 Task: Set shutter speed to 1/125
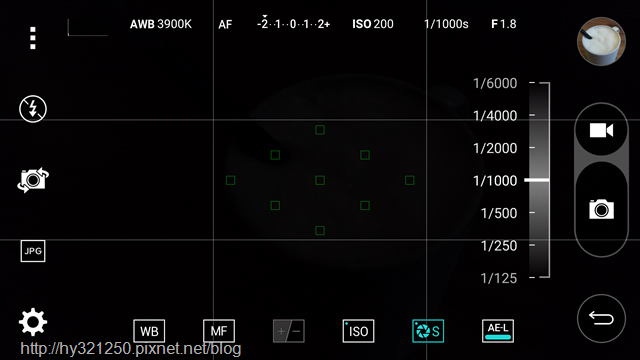[x=499, y=278]
